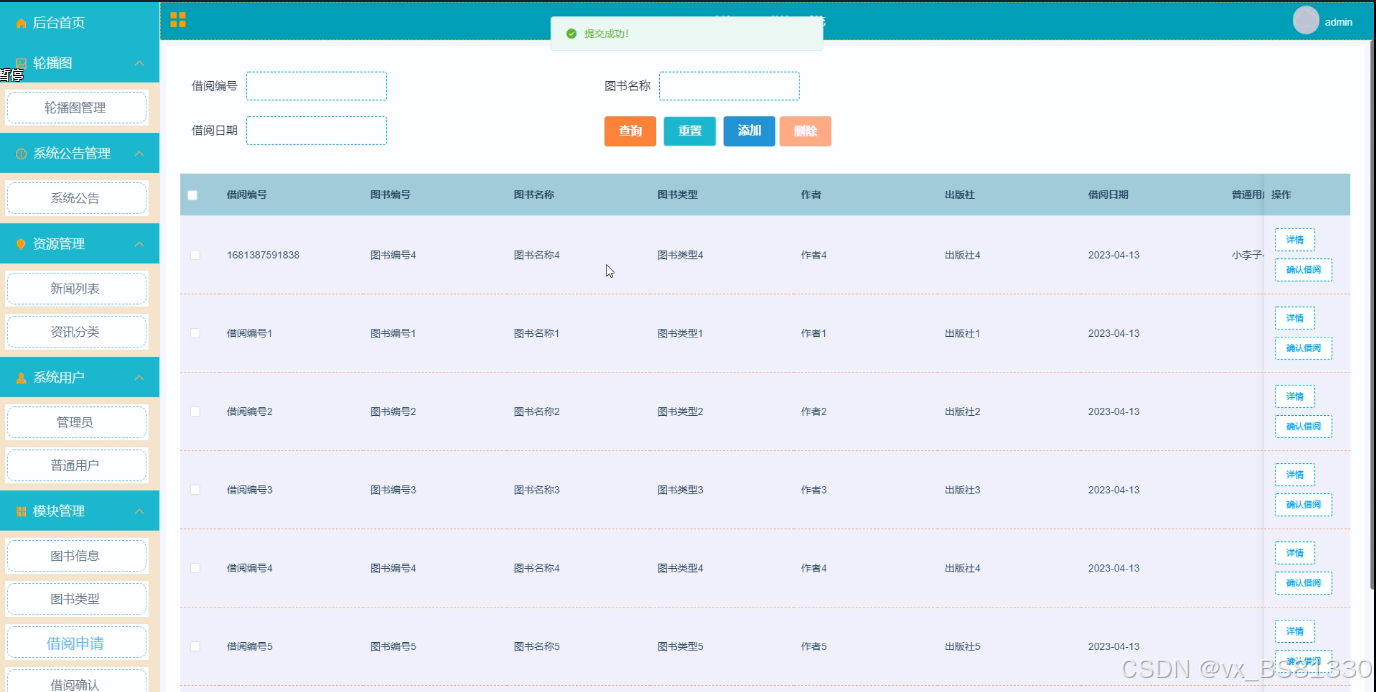Check the box for row 1681387591838
Image resolution: width=1376 pixels, height=692 pixels.
point(195,255)
